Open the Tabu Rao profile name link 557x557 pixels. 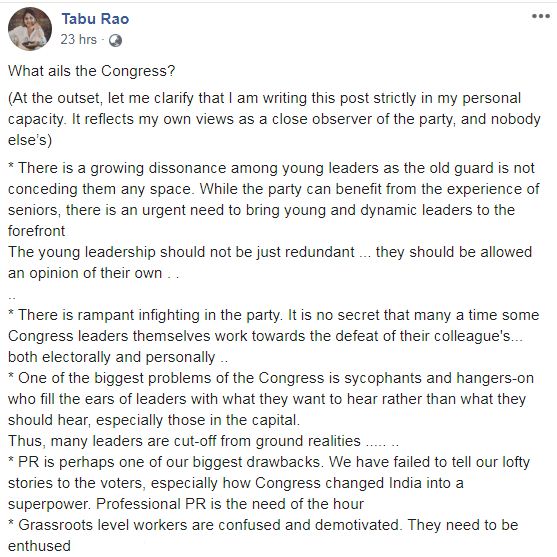pyautogui.click(x=95, y=19)
